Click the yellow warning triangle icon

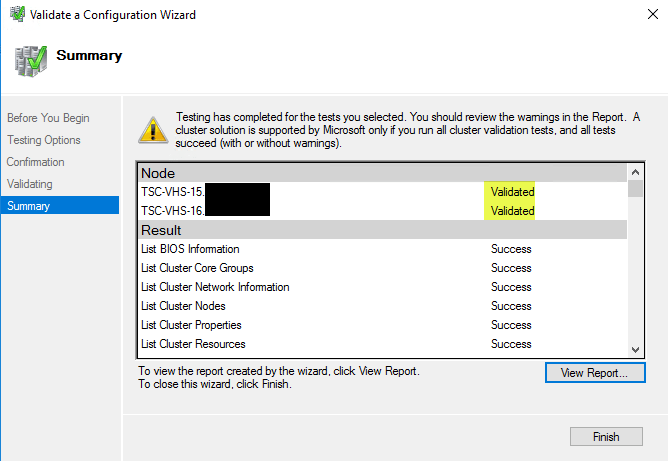153,129
